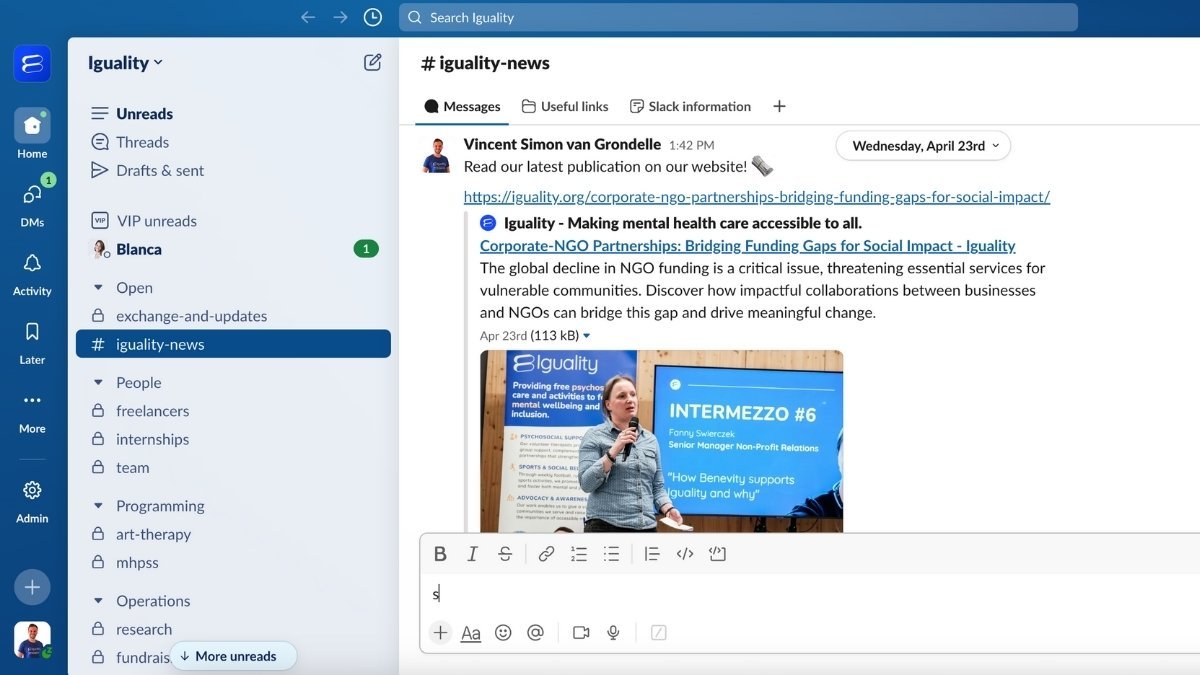Open the user profile avatar
Viewport: 1200px width, 675px height.
click(32, 640)
